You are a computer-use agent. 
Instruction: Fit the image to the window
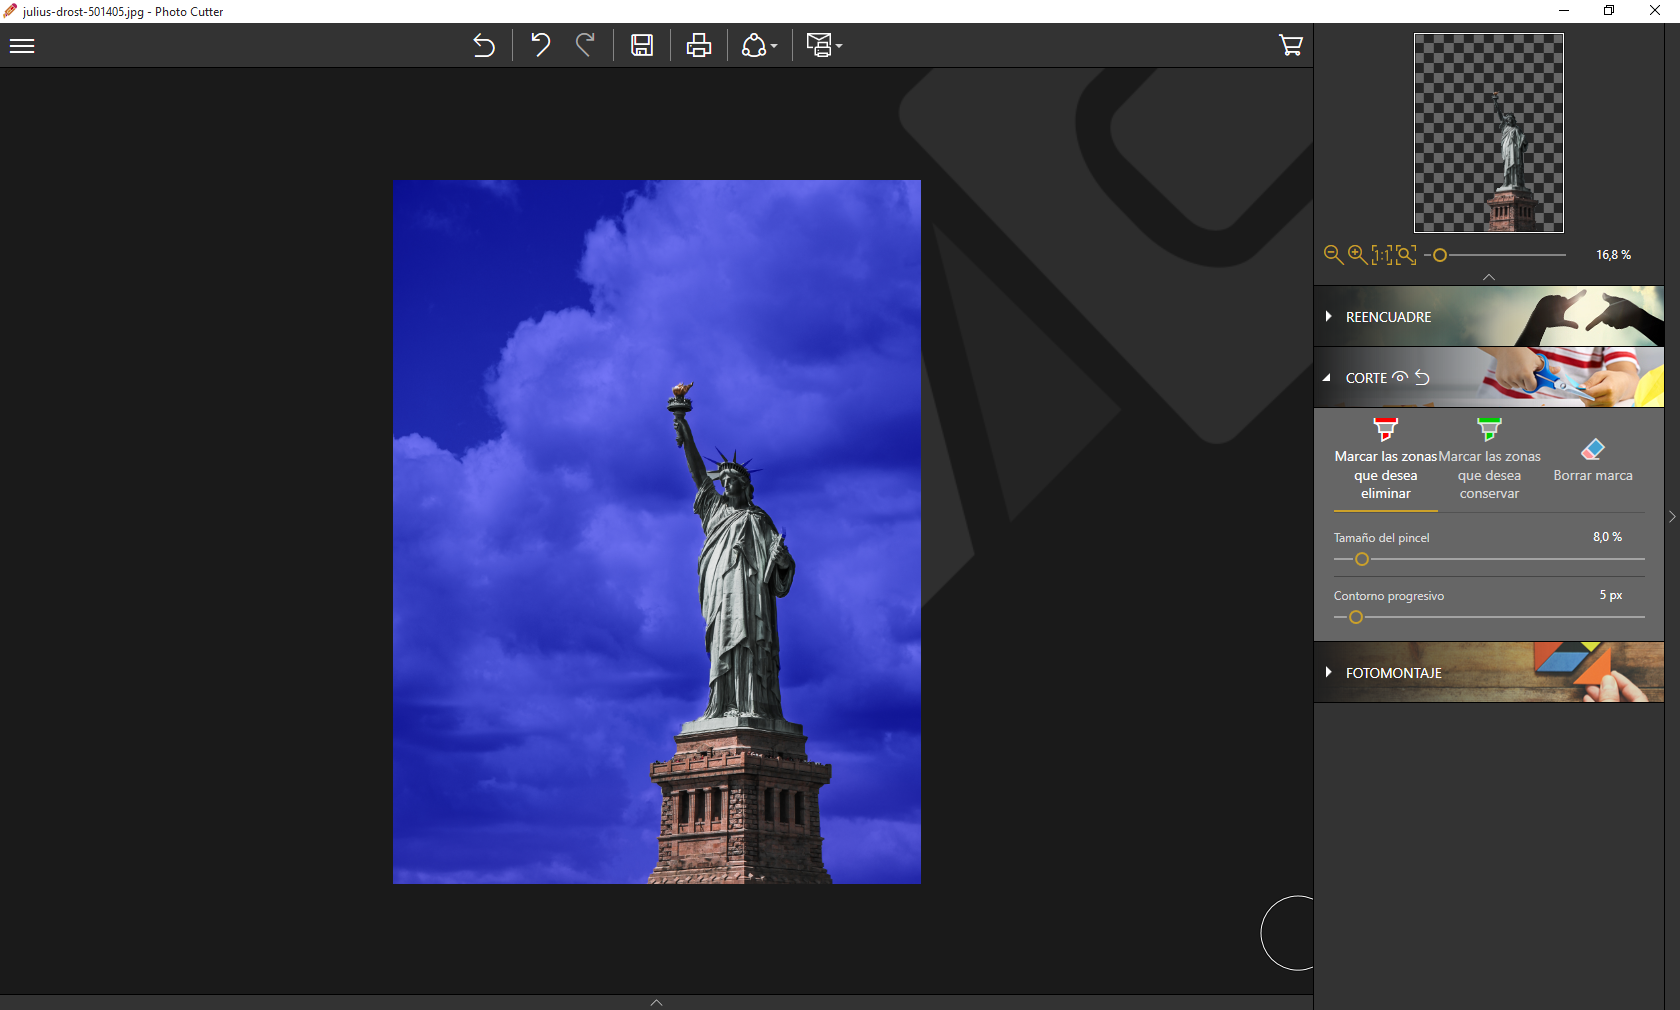(x=1406, y=255)
